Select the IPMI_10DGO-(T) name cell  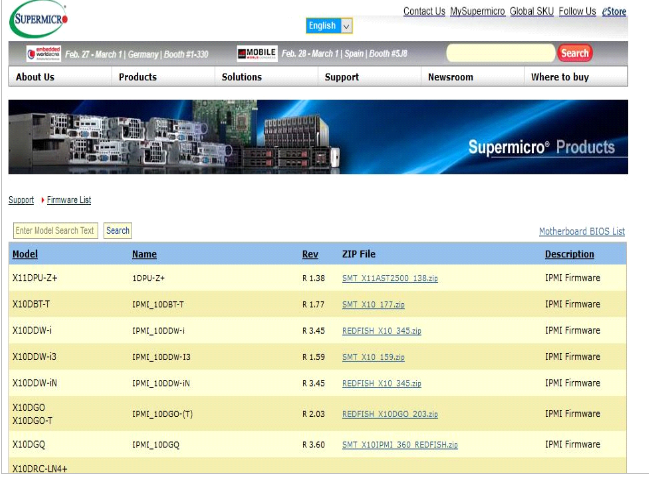[x=162, y=414]
